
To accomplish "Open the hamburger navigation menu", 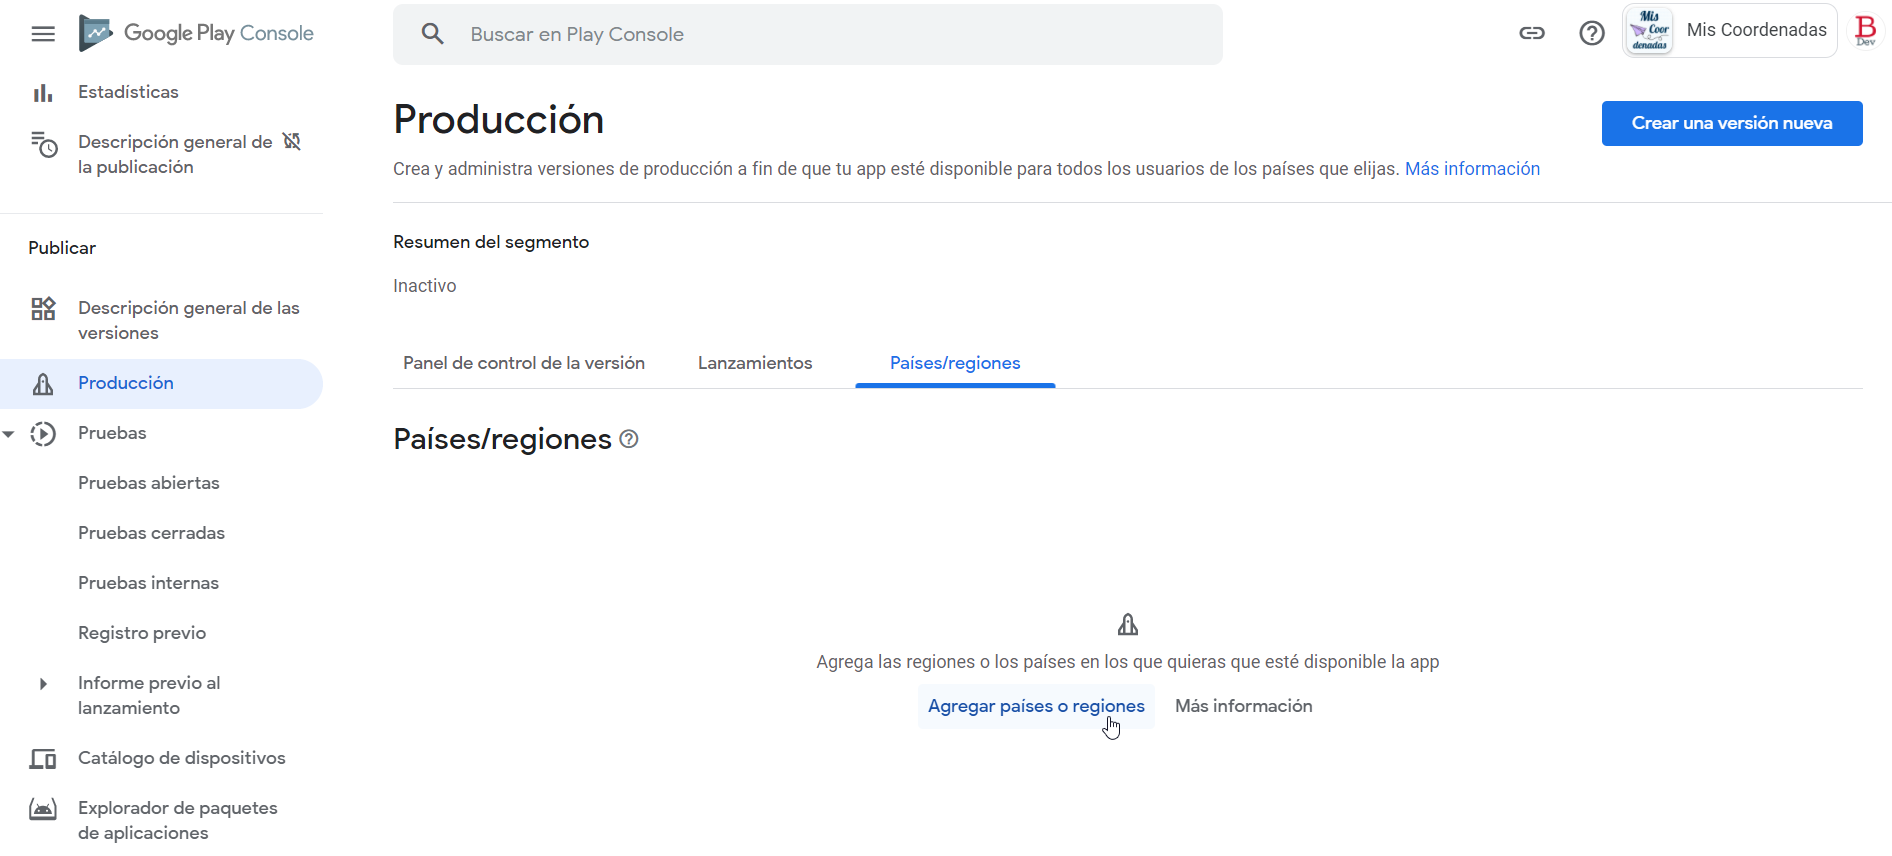I will [43, 34].
